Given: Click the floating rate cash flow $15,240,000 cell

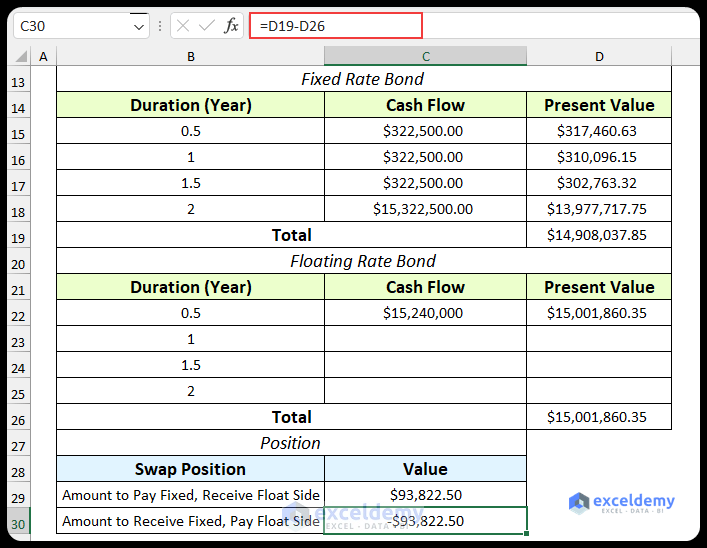Looking at the screenshot, I should coord(425,313).
